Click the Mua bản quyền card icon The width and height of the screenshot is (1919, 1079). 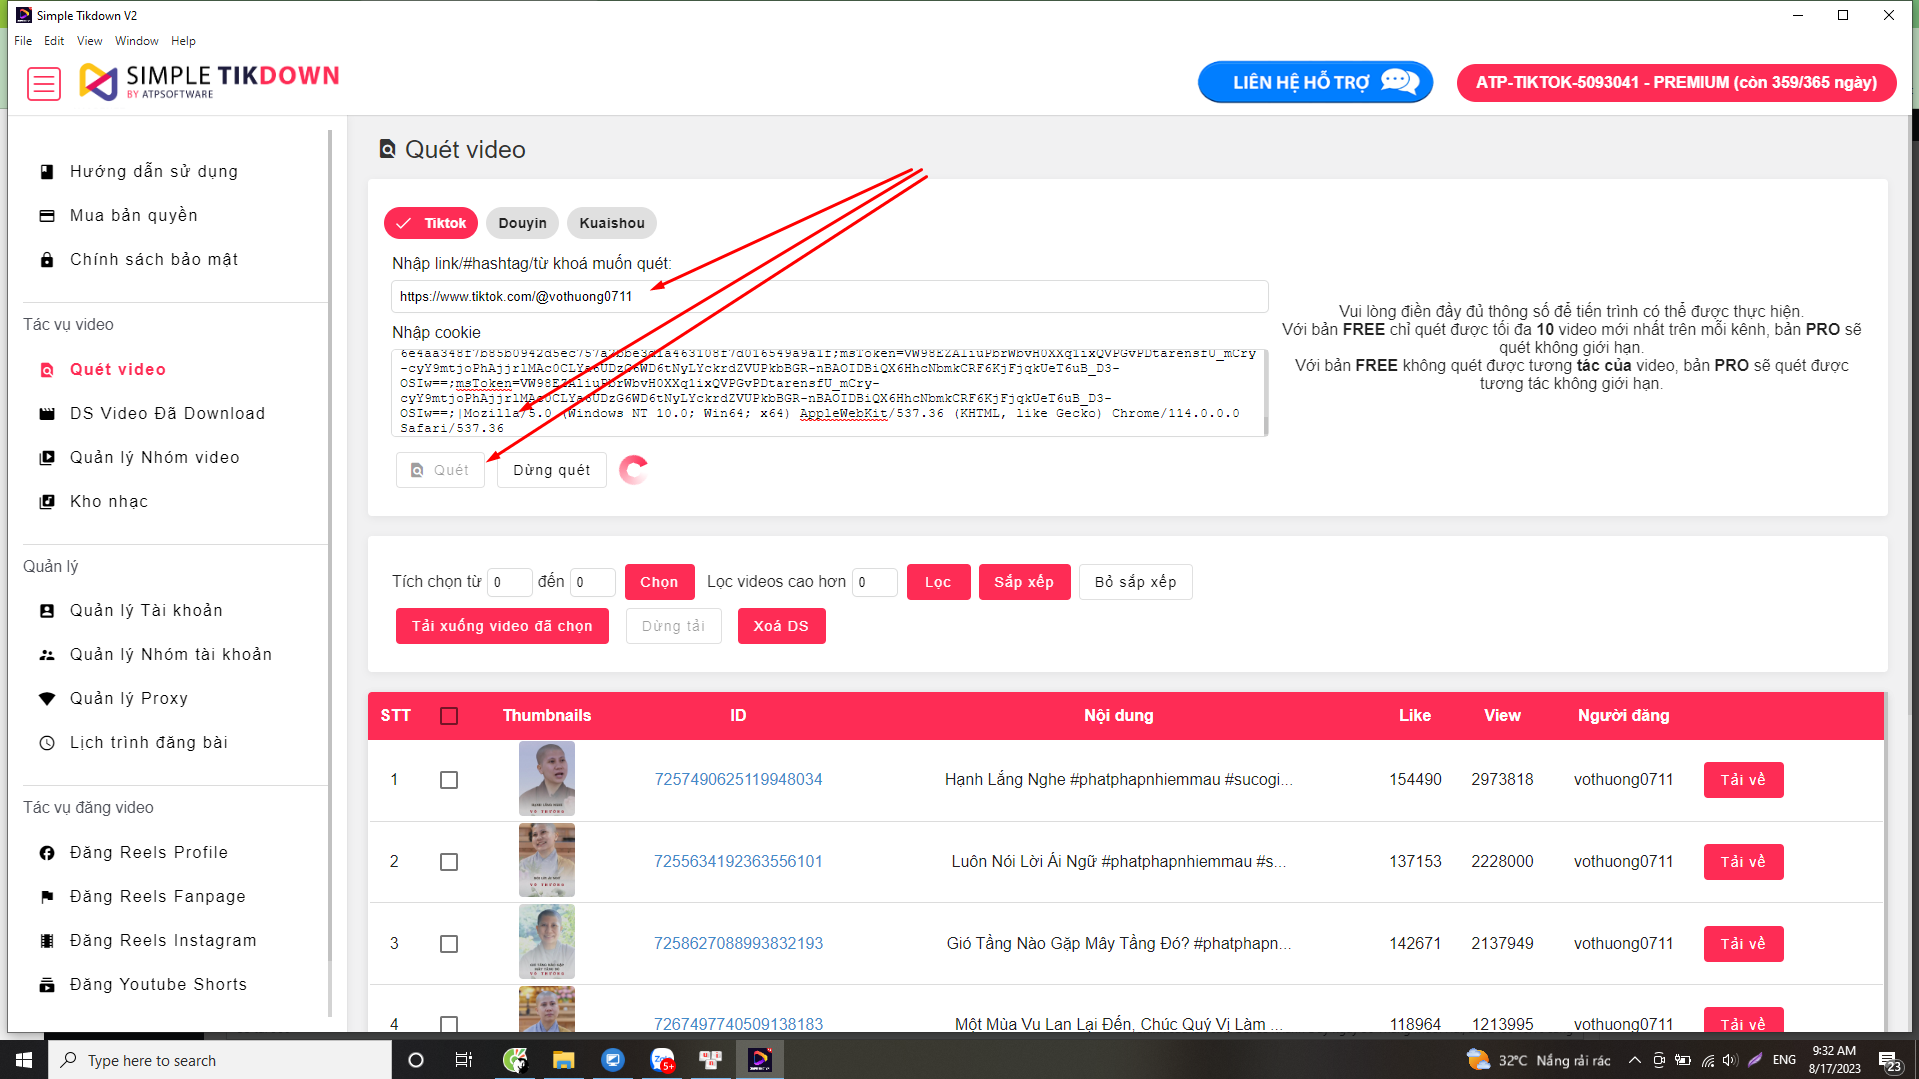47,216
